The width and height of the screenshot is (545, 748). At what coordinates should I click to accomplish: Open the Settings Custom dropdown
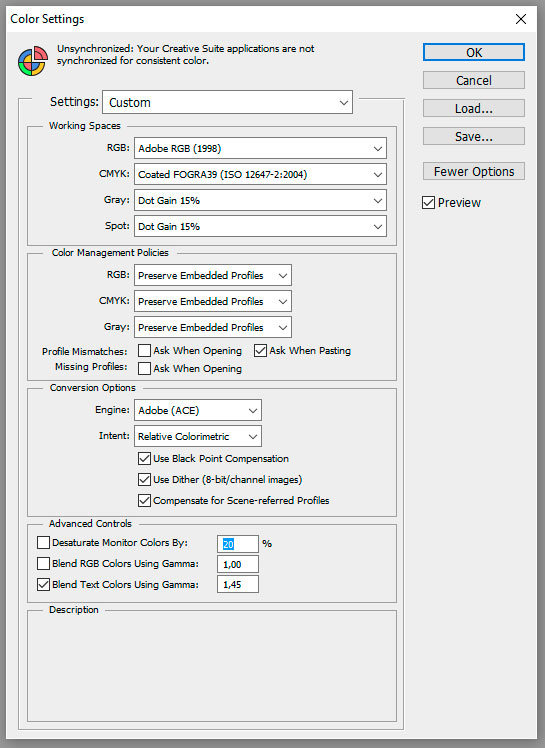pos(227,103)
